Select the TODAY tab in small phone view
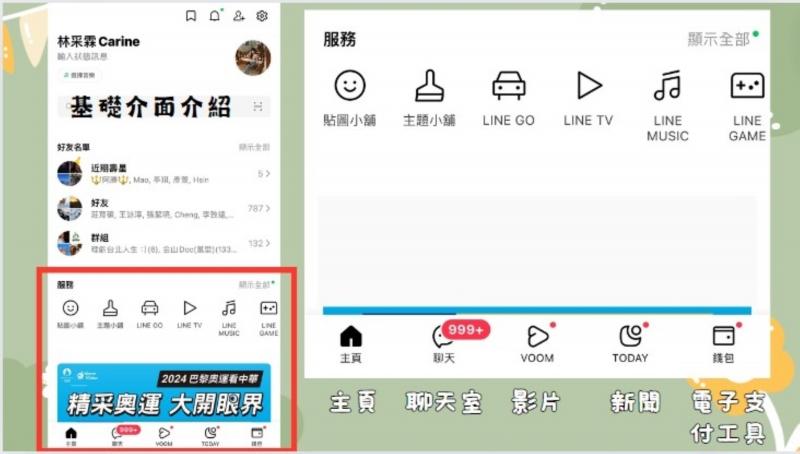The image size is (800, 454). pos(210,437)
